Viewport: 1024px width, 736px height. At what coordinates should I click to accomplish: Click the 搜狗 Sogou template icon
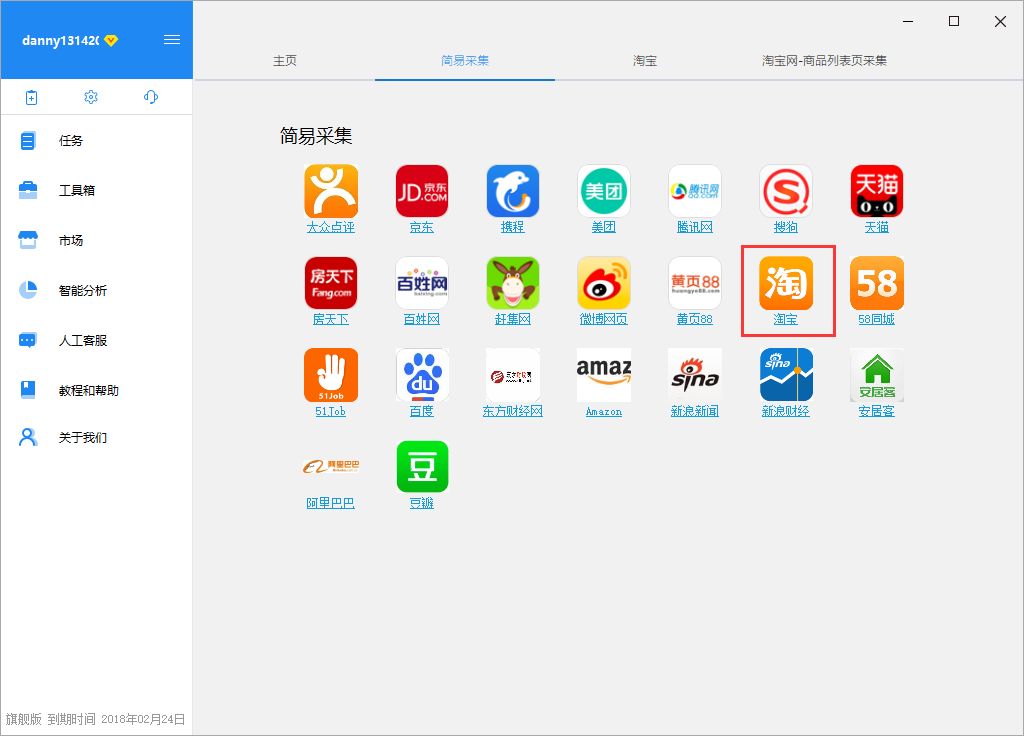(785, 190)
